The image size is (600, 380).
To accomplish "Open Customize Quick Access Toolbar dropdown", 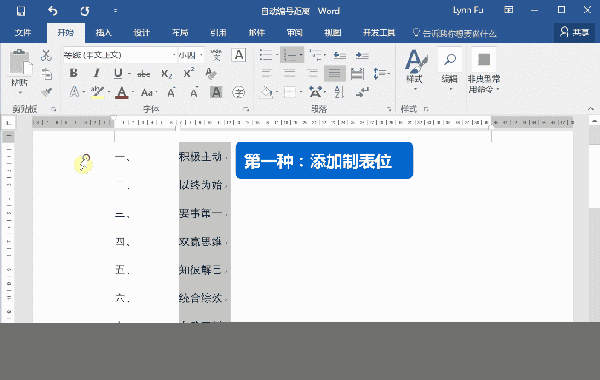I will click(x=115, y=11).
